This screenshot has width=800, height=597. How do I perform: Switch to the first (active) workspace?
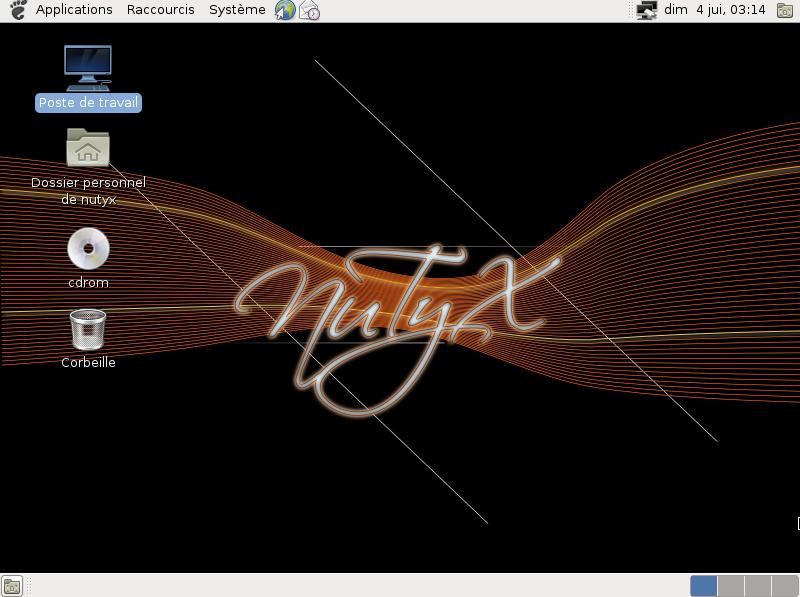[704, 586]
